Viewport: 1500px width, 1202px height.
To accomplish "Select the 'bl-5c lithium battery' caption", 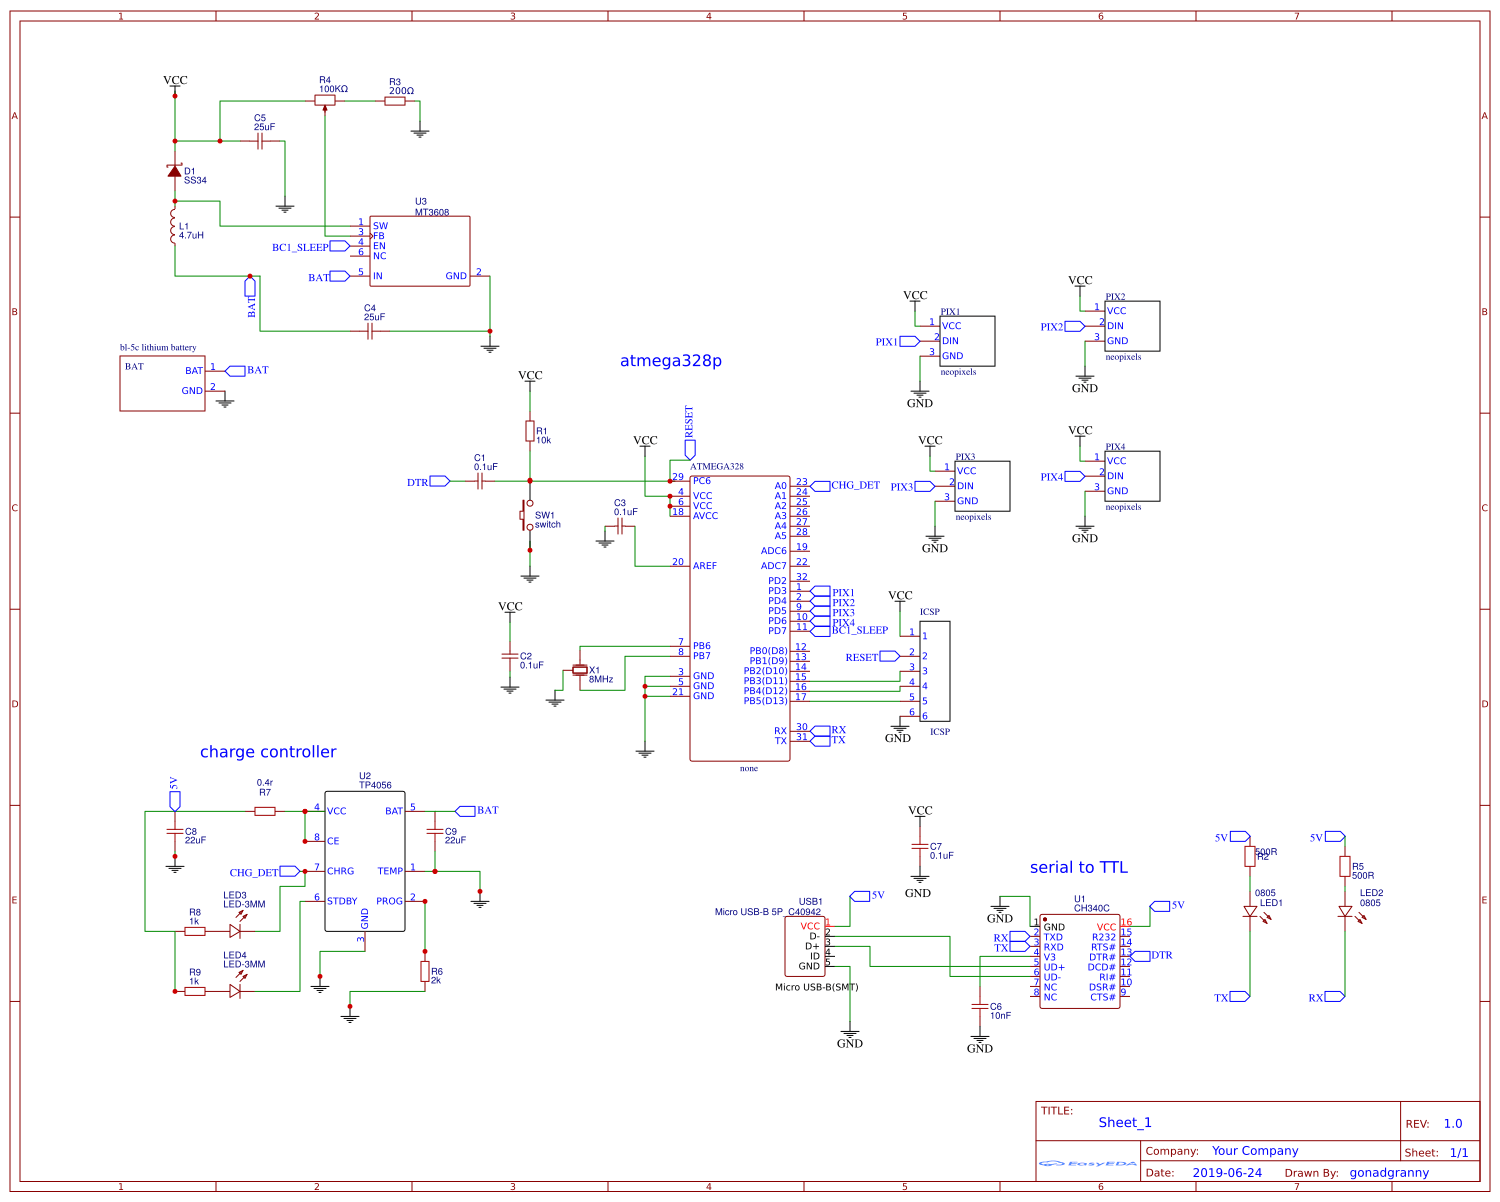I will (158, 348).
